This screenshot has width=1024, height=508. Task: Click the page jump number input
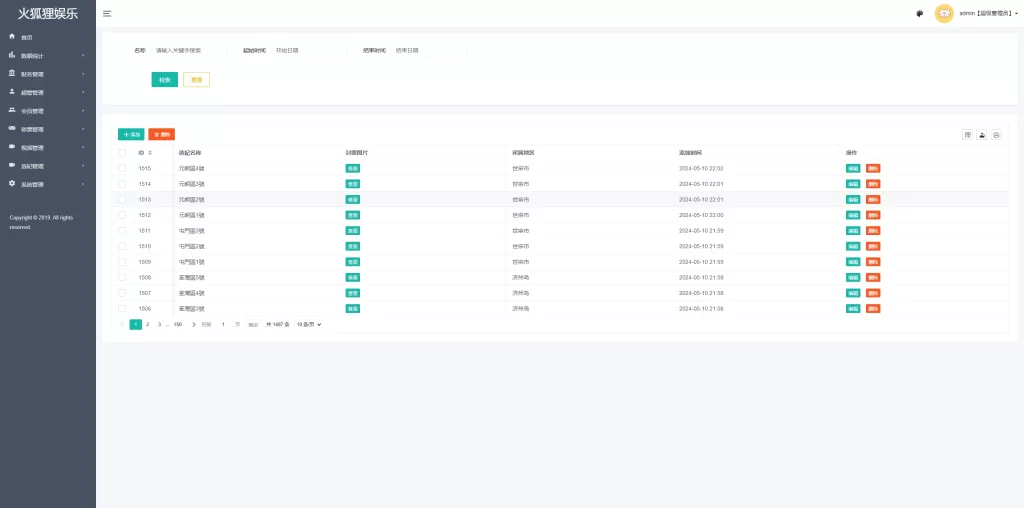pos(223,325)
